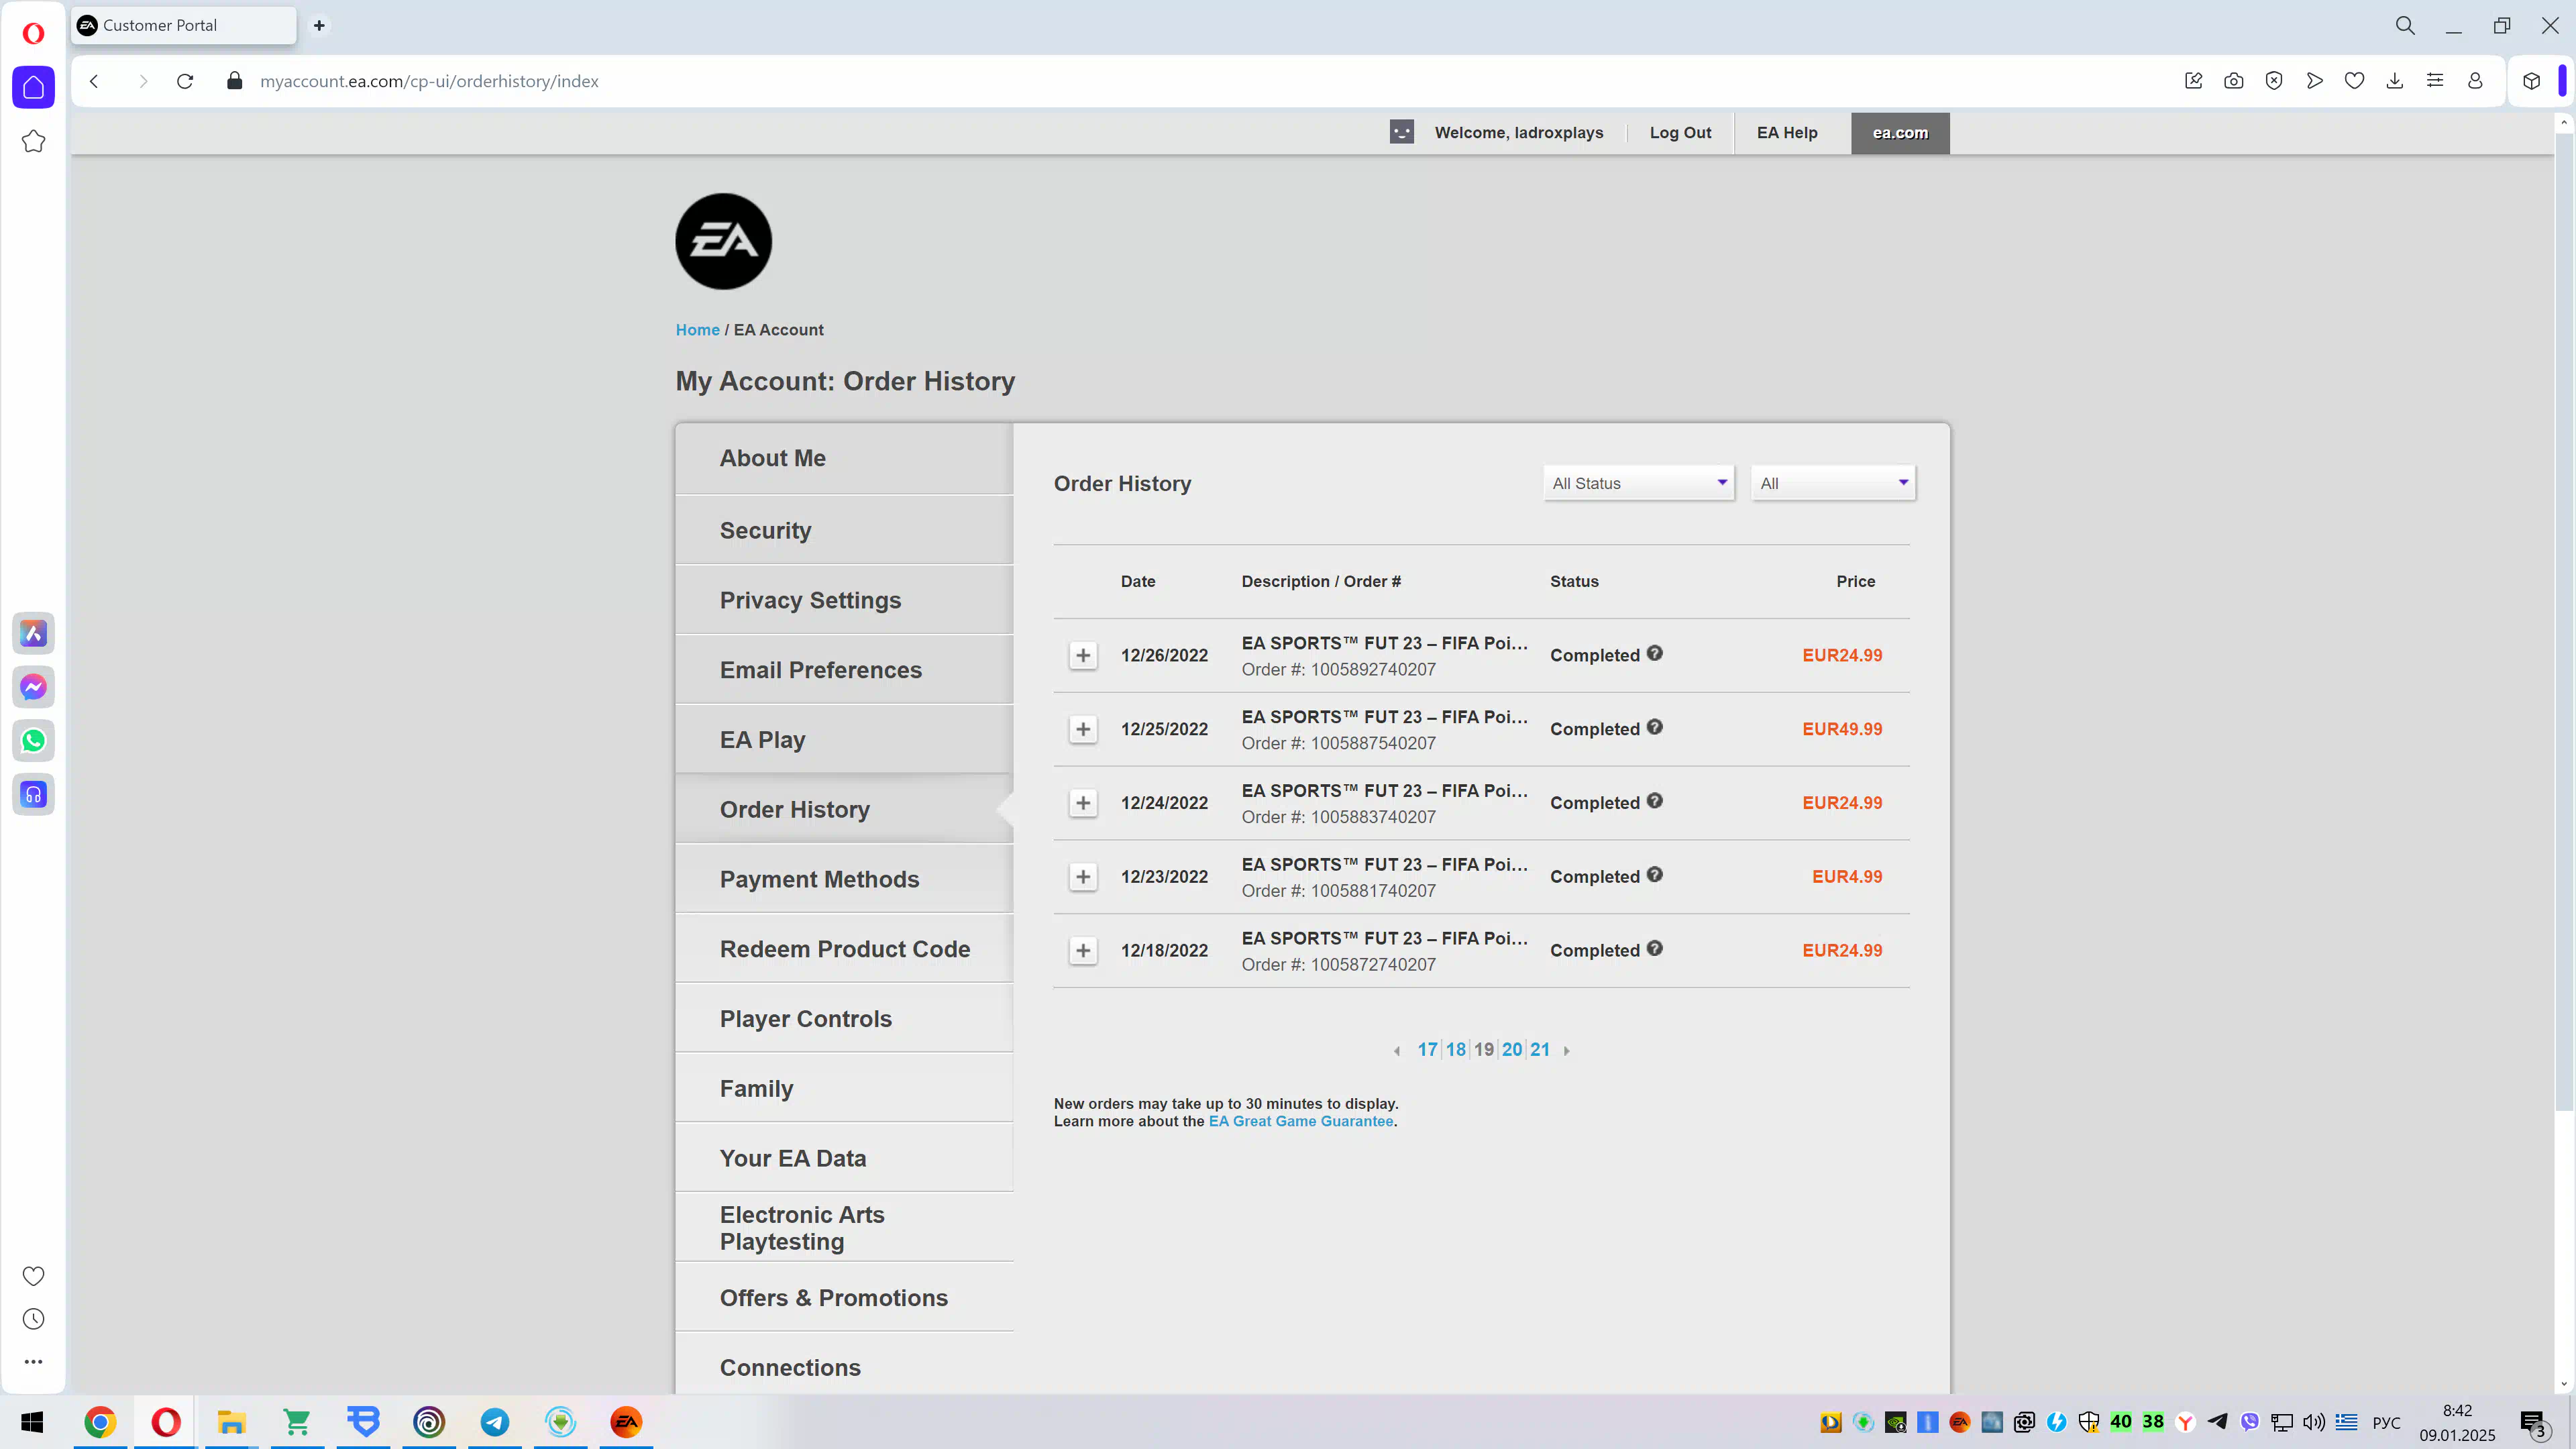Click the address bar URL field
This screenshot has width=2576, height=1449.
(1200, 81)
